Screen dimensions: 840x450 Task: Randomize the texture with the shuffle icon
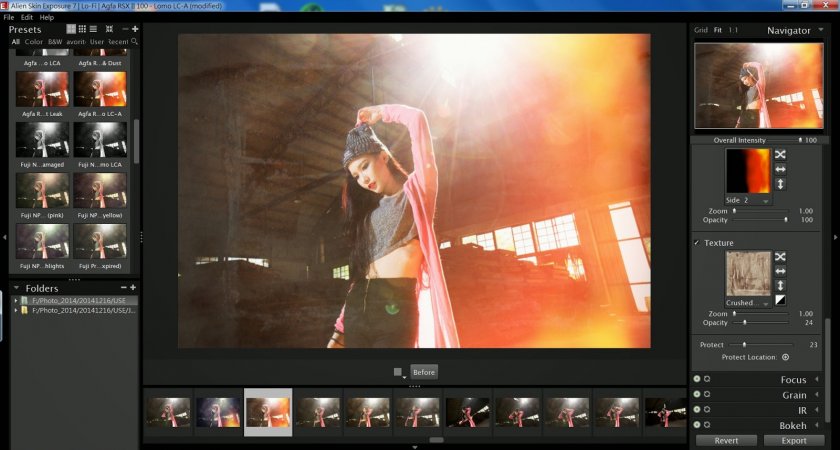pos(780,257)
